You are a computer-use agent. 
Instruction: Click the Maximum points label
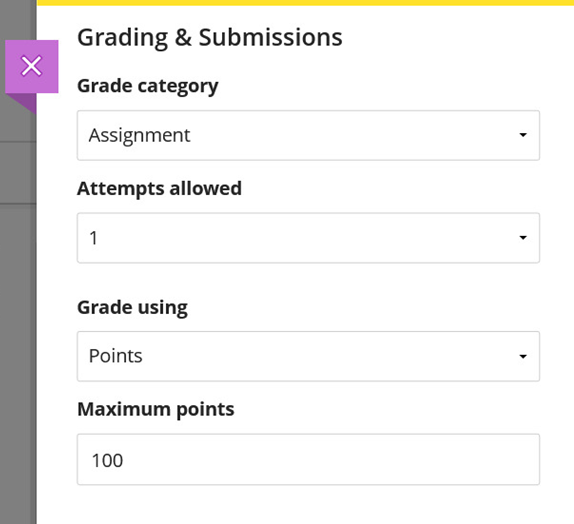[x=156, y=409]
